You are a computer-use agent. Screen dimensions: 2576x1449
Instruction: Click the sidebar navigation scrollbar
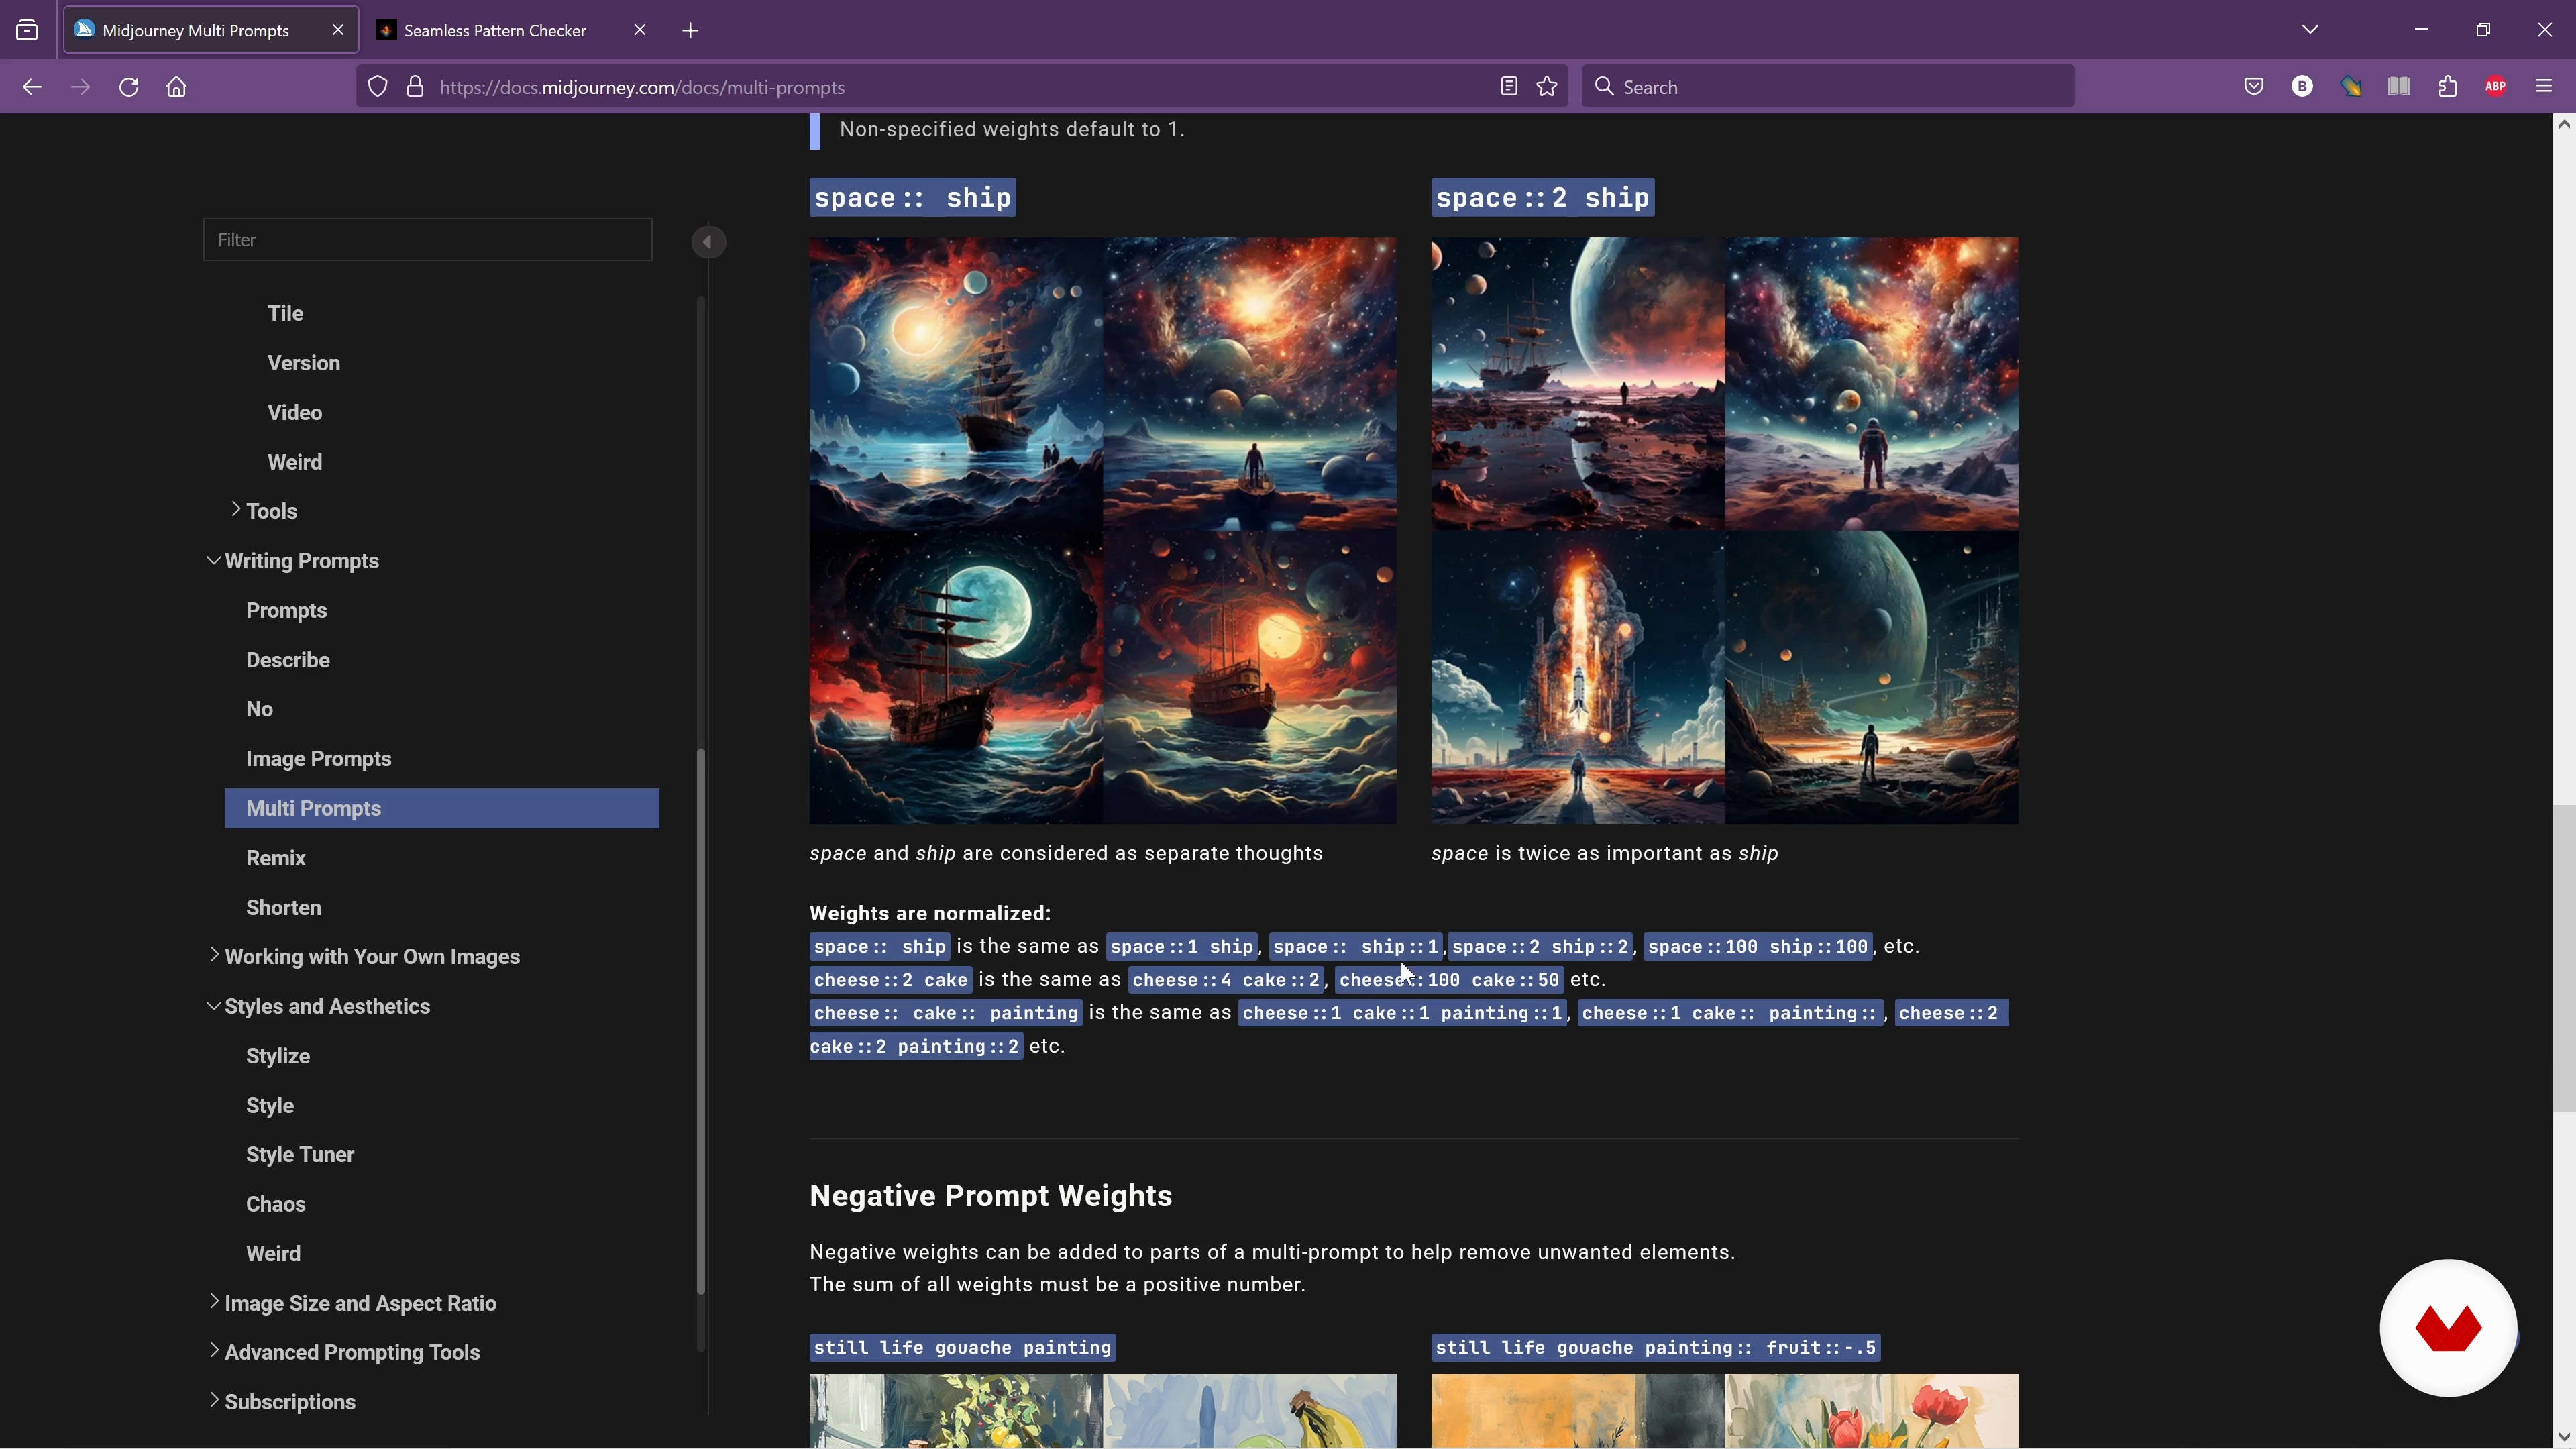pos(701,1021)
